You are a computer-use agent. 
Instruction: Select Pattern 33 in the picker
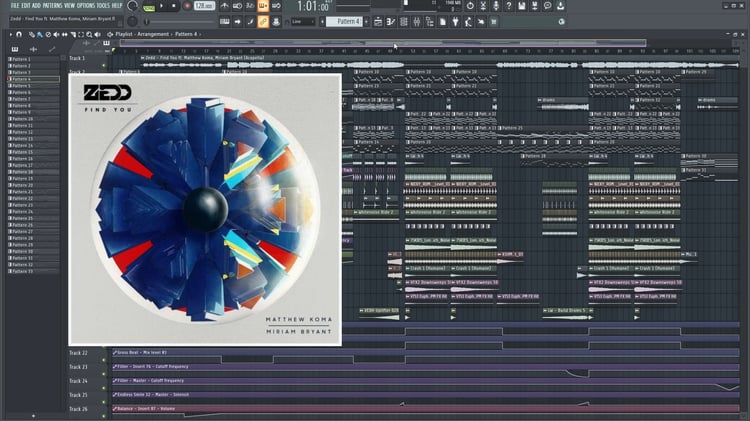[x=33, y=271]
